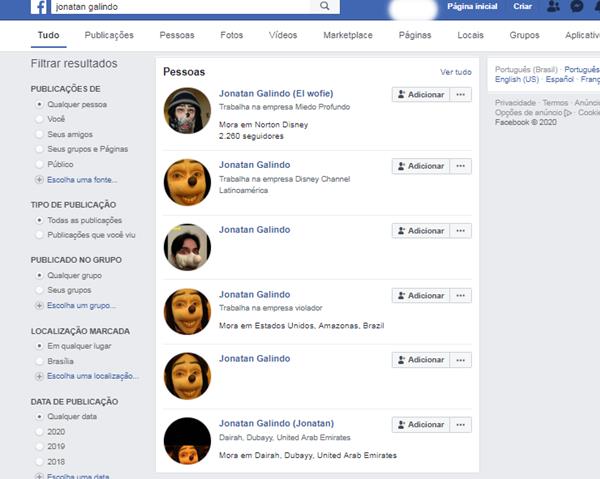Switch to the Pessoas tab
600x479 pixels.
tap(177, 35)
